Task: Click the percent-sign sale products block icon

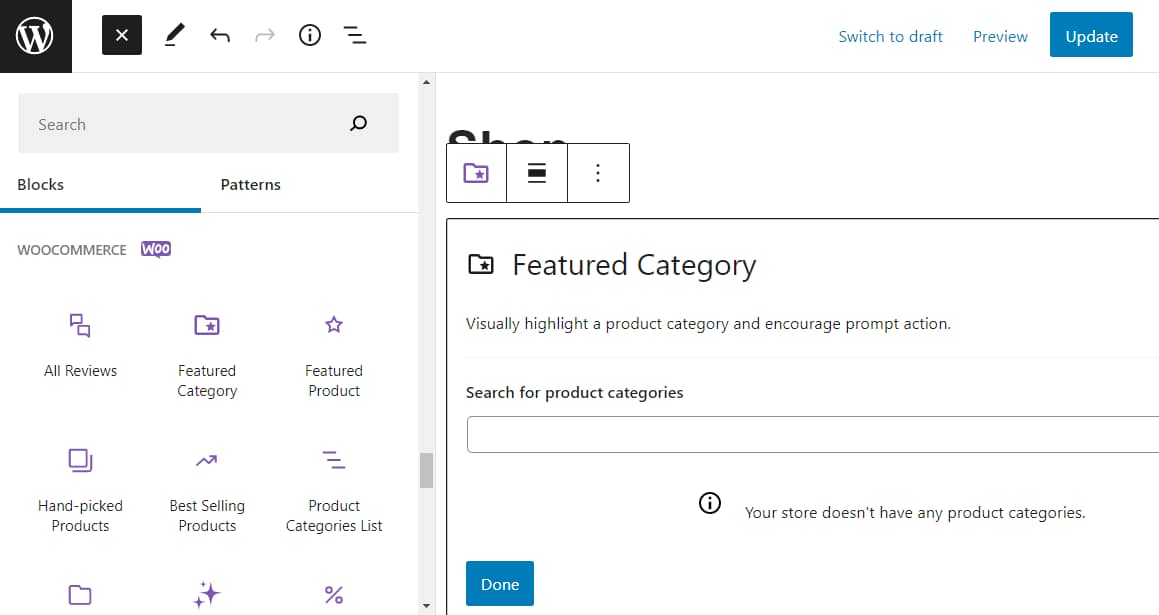Action: [x=333, y=593]
